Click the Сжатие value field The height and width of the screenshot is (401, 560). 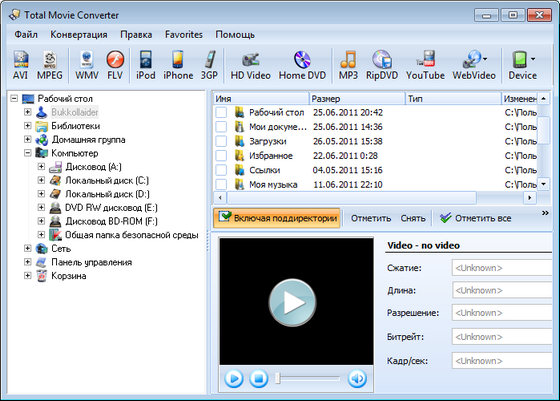pyautogui.click(x=502, y=268)
